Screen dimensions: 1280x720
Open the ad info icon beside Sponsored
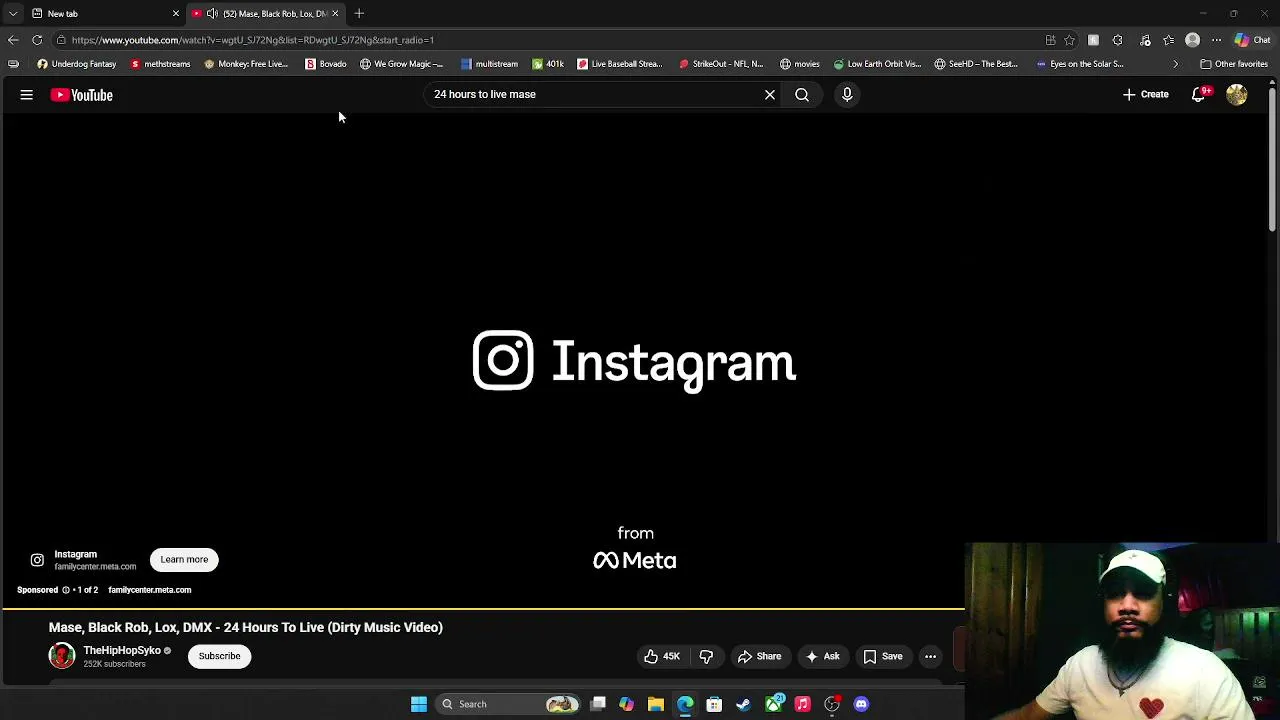66,590
